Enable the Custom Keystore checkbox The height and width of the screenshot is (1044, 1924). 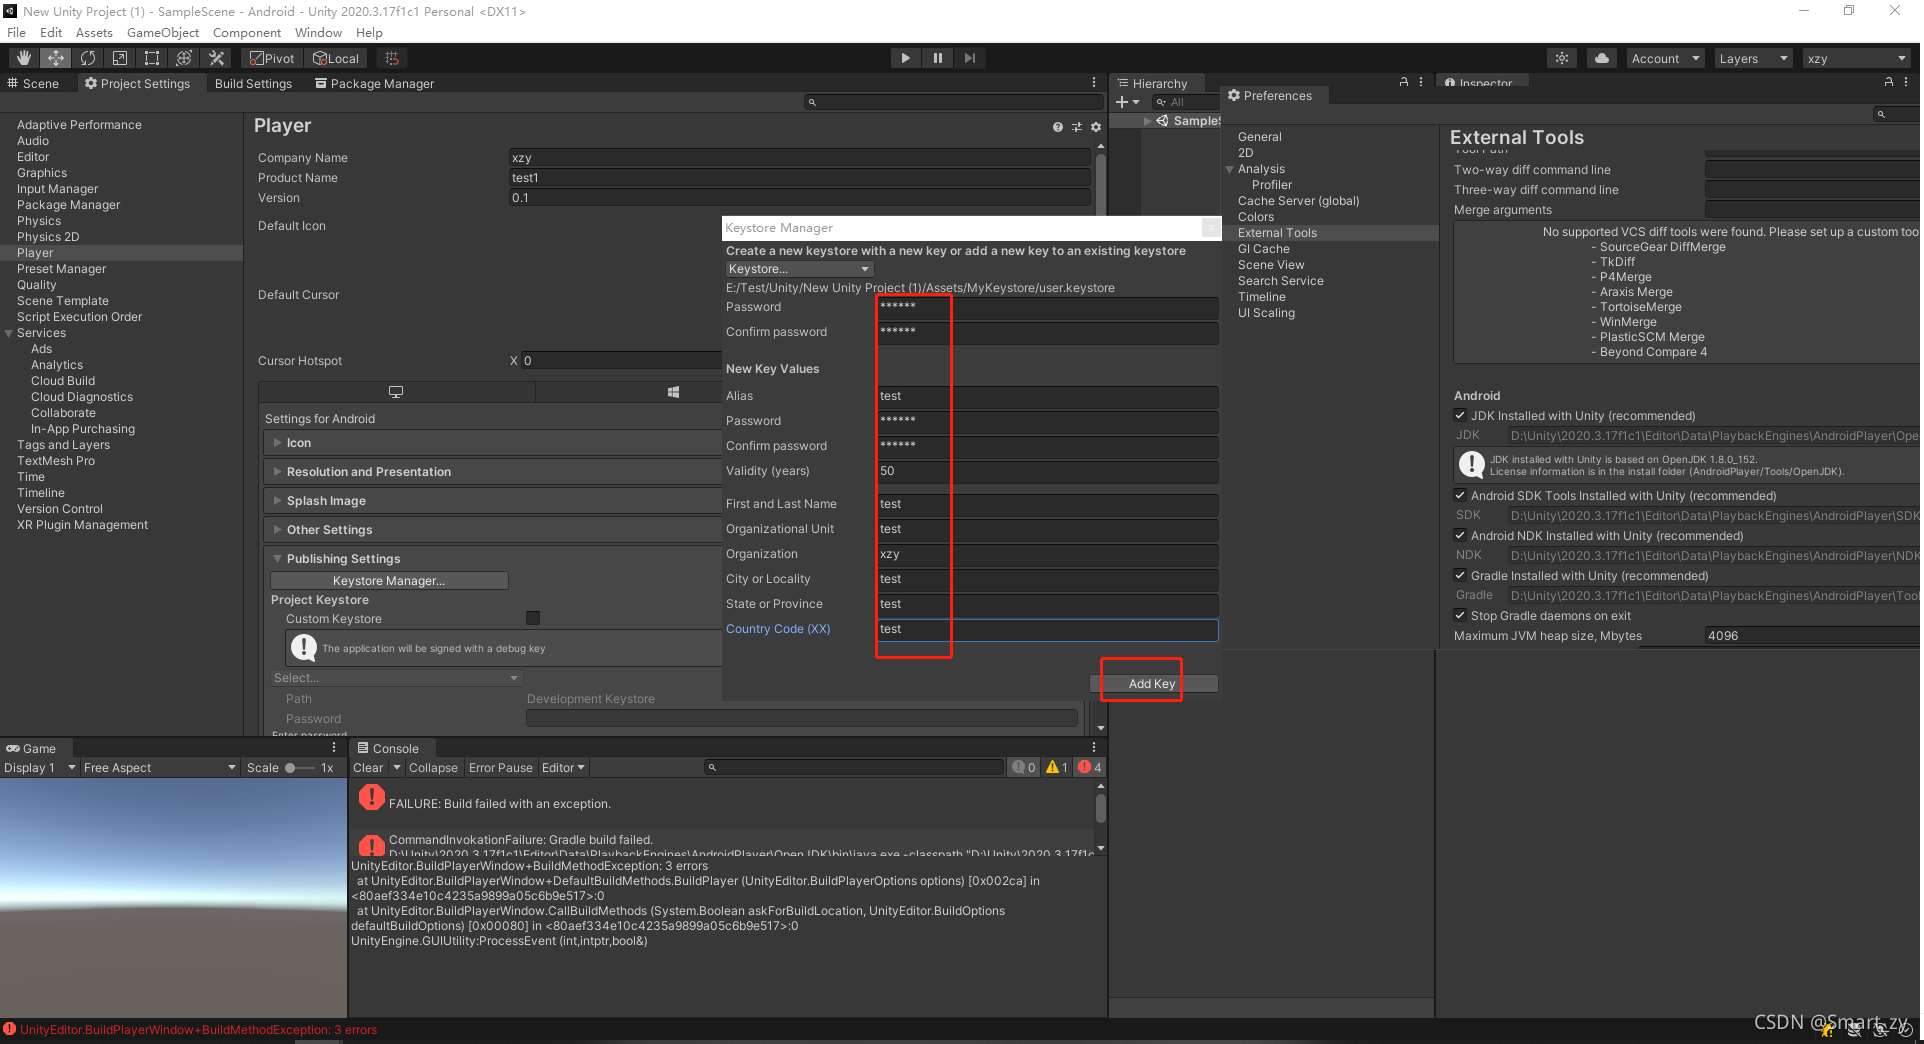533,618
